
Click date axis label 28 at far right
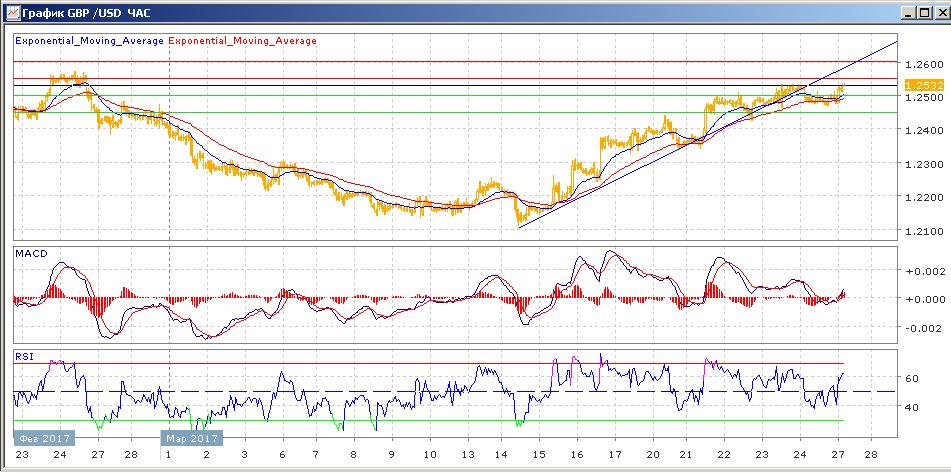coord(872,455)
